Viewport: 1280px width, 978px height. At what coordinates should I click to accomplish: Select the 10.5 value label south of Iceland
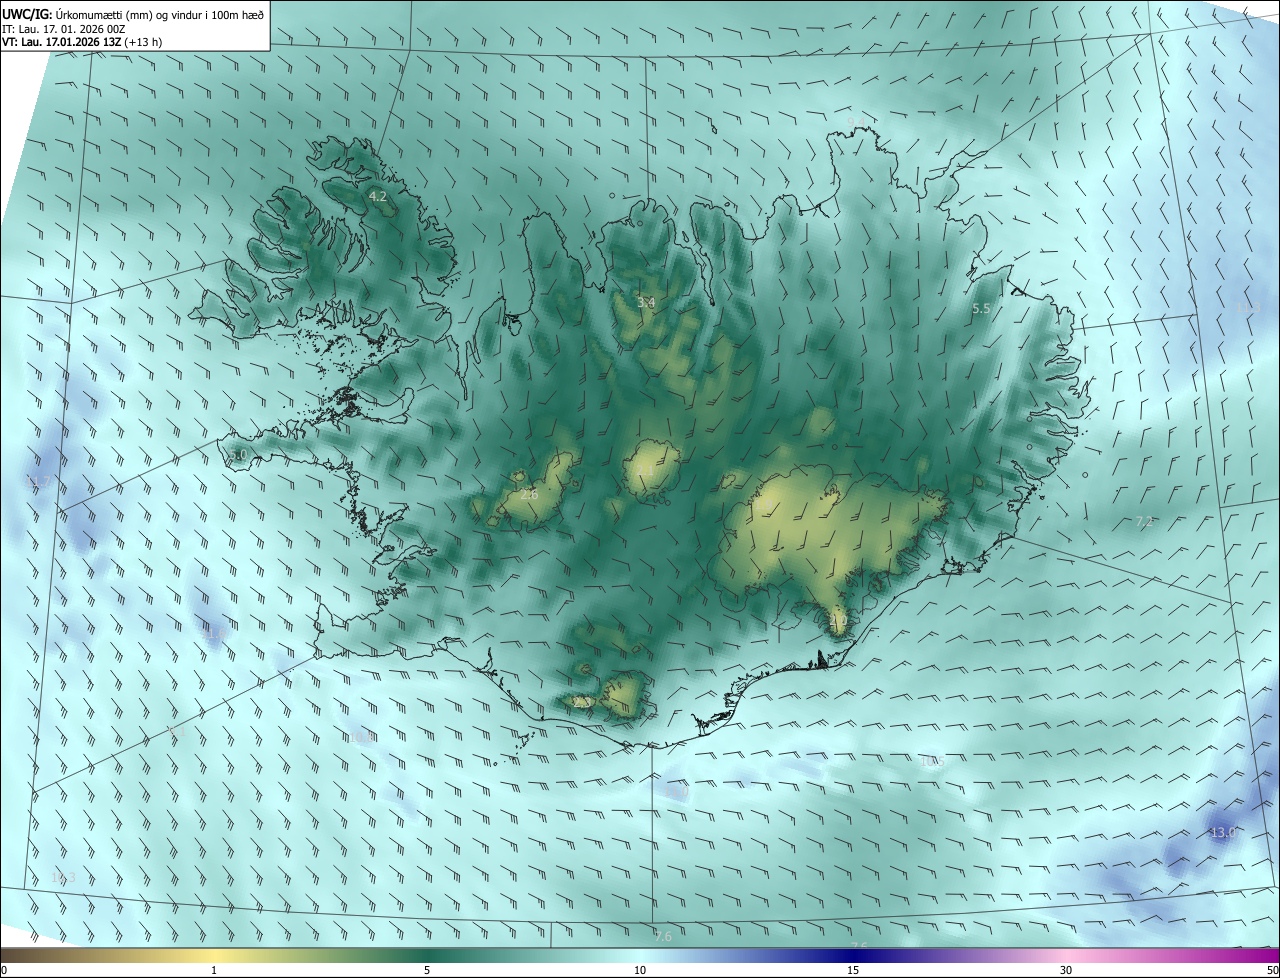pos(932,762)
